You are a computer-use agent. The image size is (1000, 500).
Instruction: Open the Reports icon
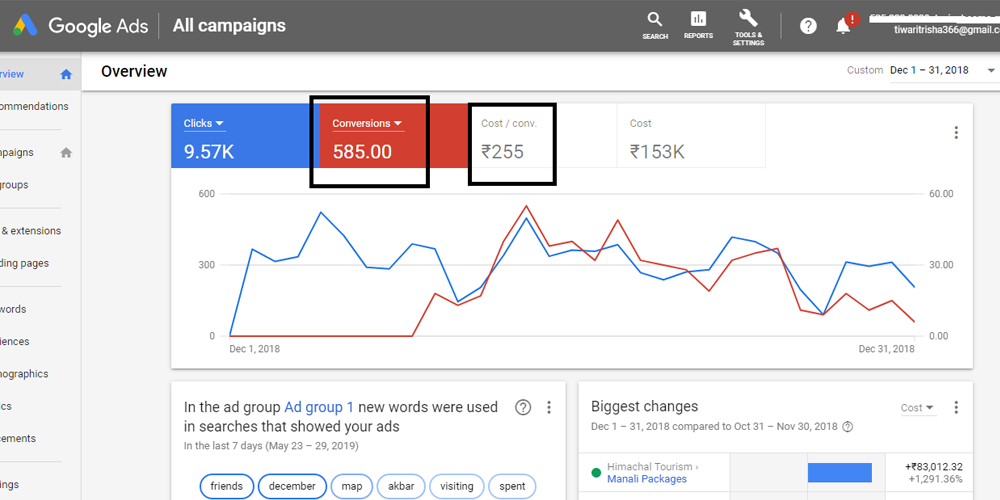[x=698, y=25]
